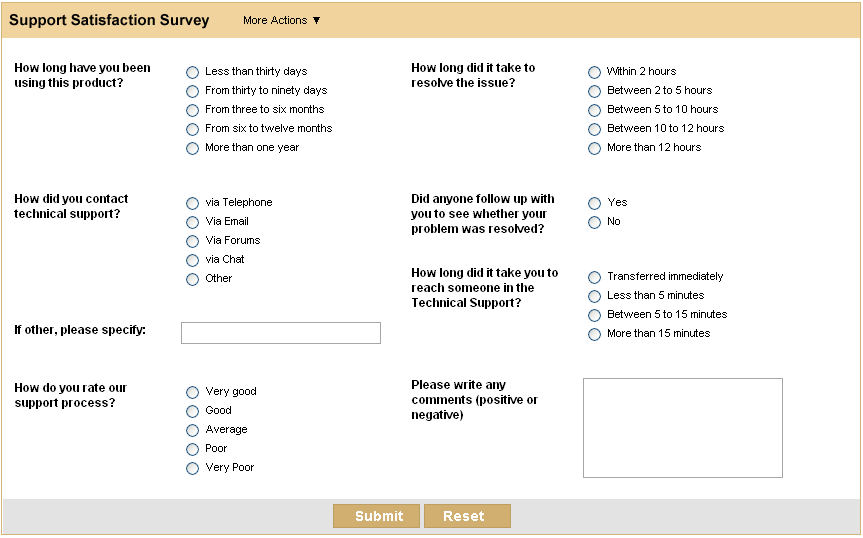Select 'Average' support rating

pos(193,430)
